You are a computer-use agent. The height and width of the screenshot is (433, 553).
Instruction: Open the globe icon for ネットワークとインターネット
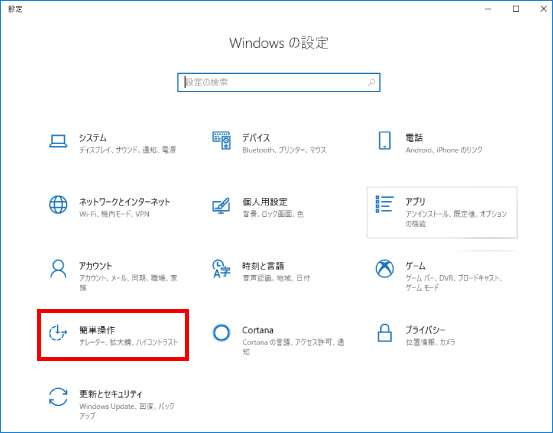[58, 205]
